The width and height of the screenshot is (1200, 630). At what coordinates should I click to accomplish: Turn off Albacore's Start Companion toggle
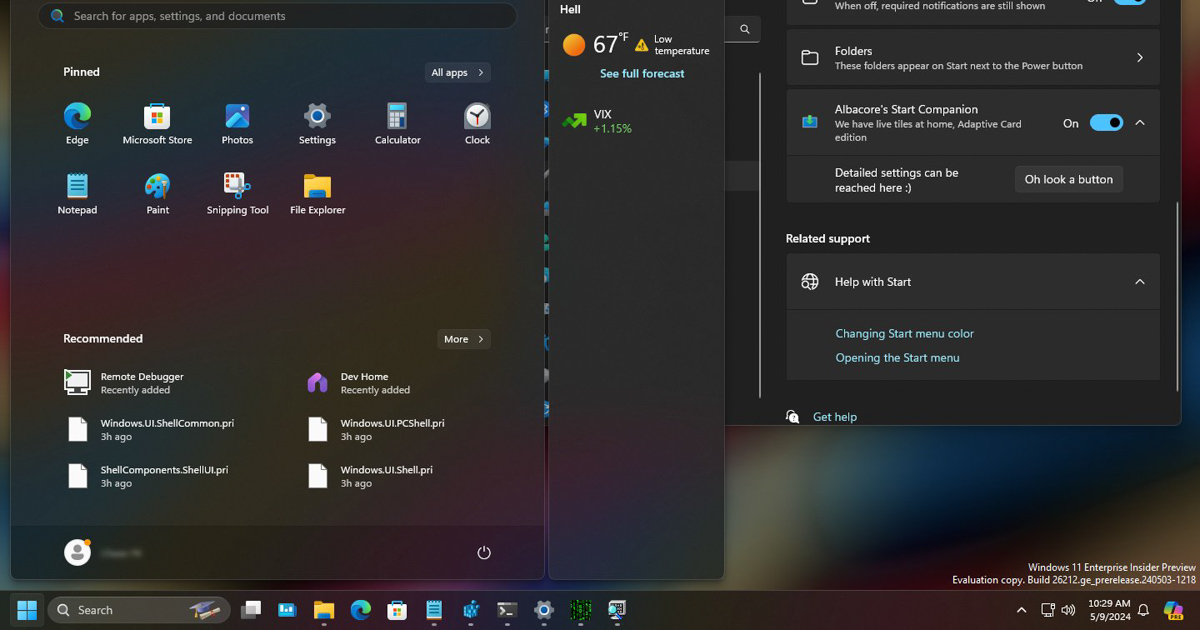click(1106, 123)
